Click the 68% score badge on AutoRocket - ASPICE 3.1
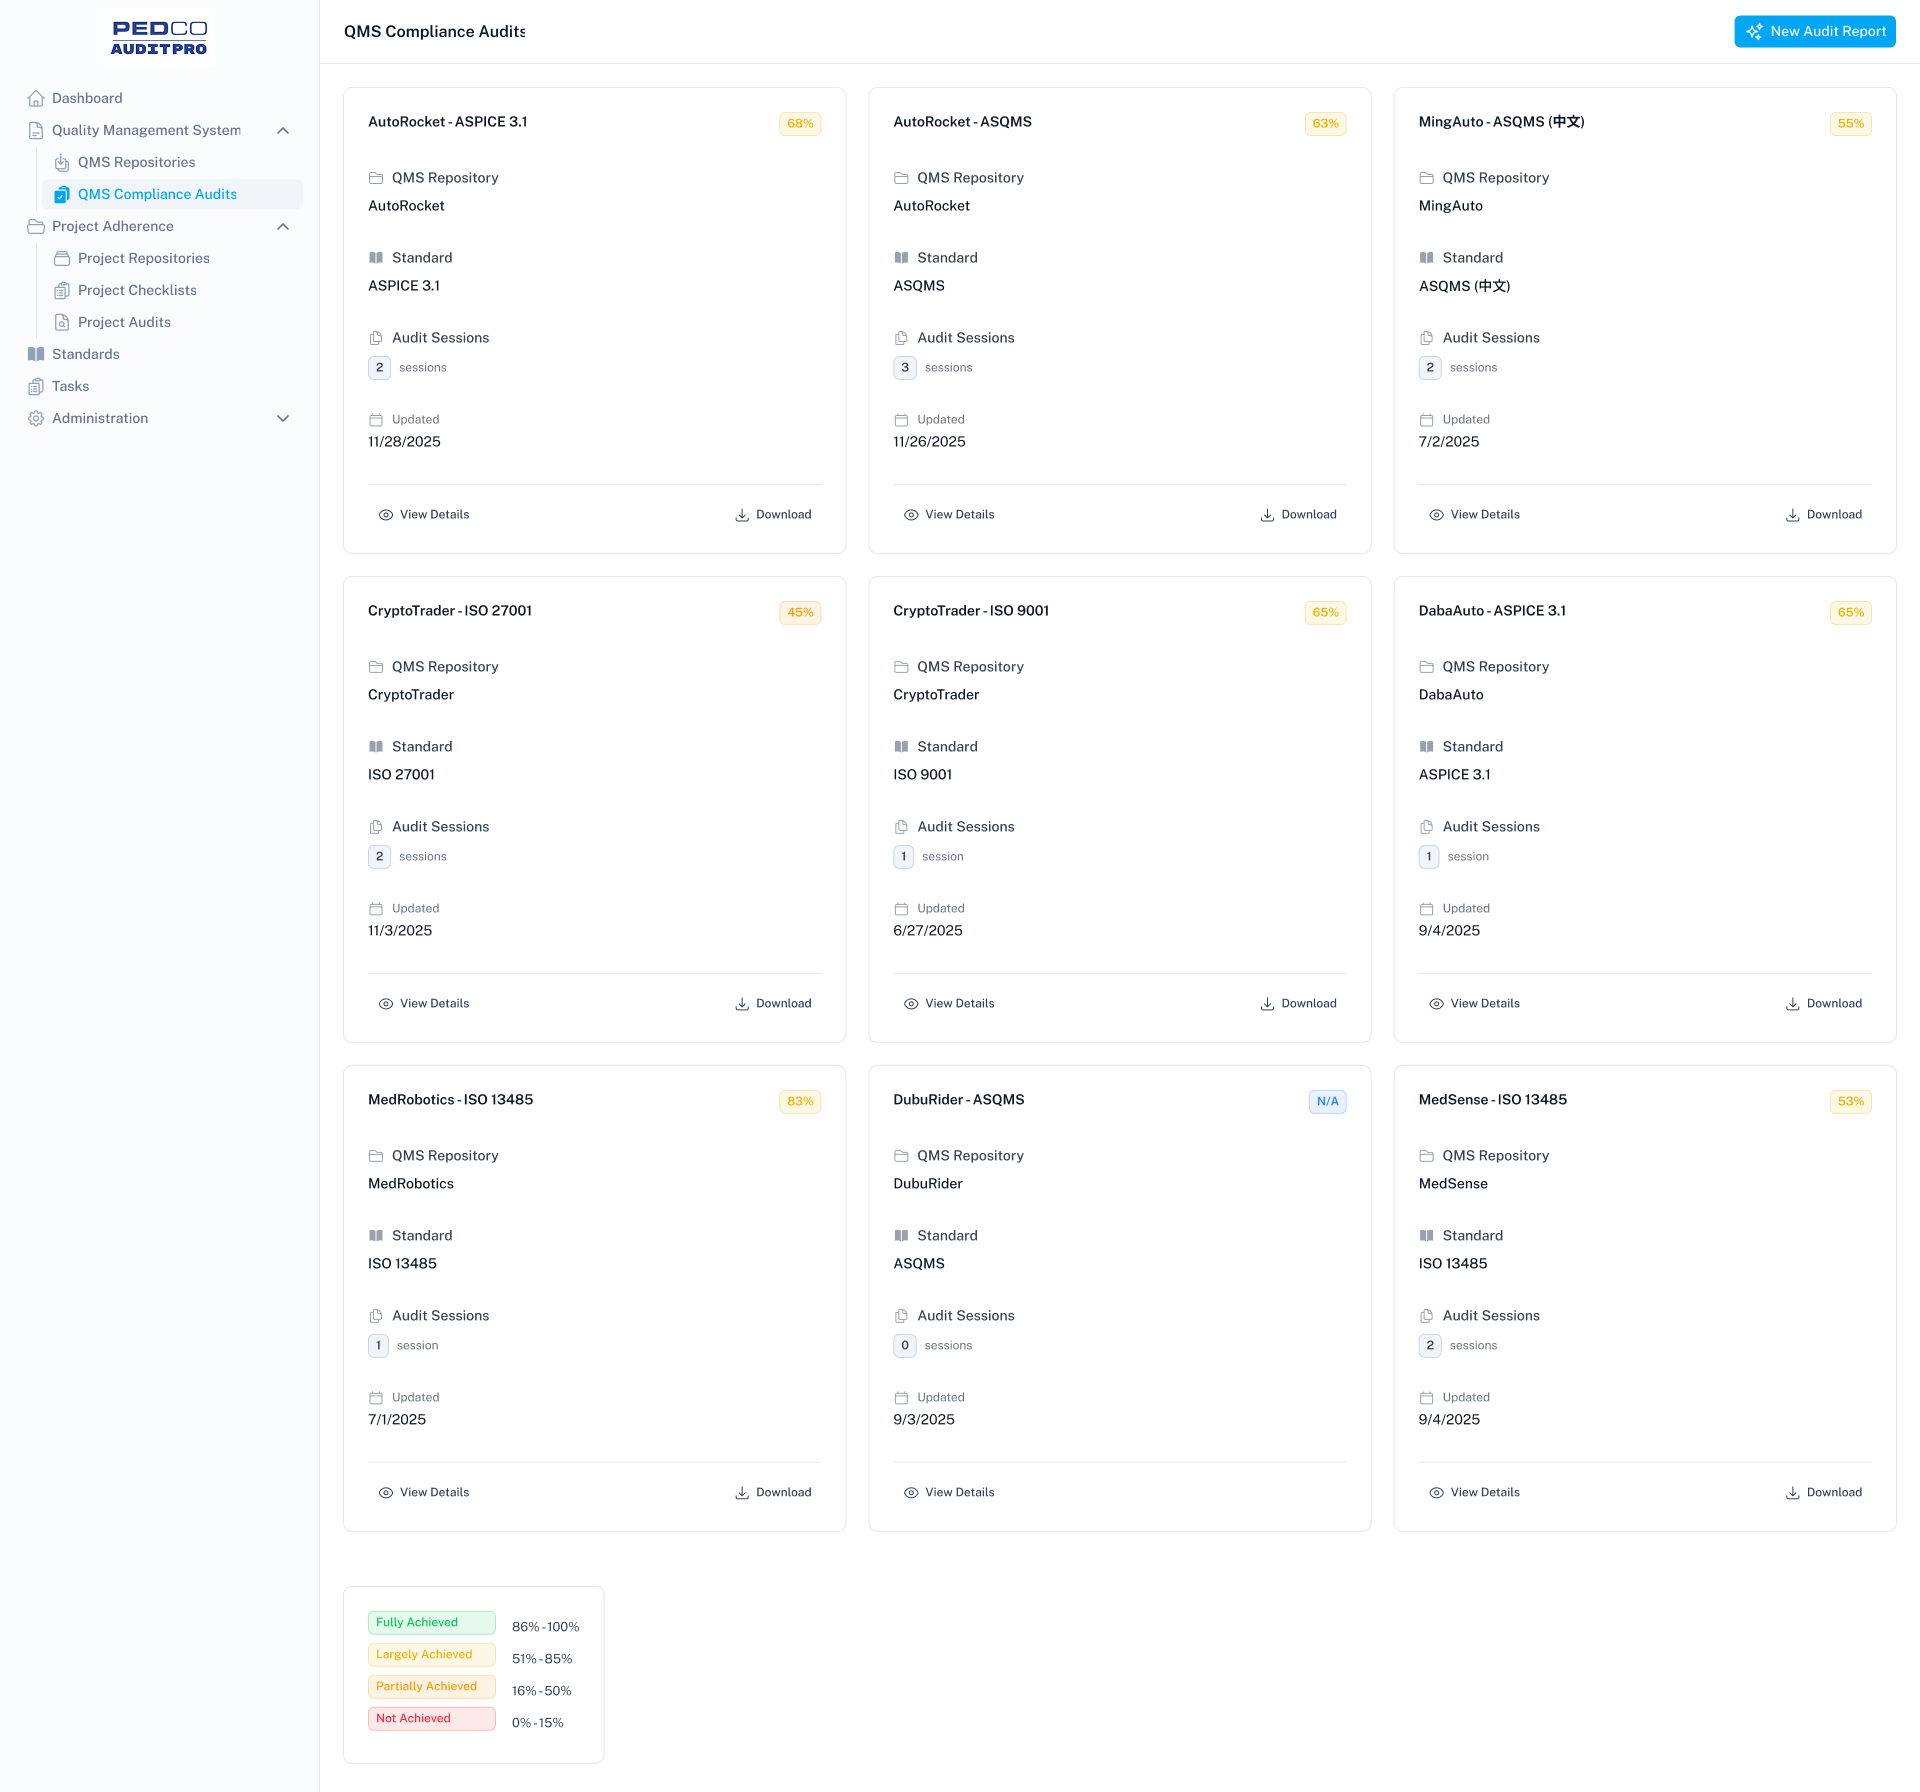Image resolution: width=1920 pixels, height=1792 pixels. pyautogui.click(x=800, y=124)
